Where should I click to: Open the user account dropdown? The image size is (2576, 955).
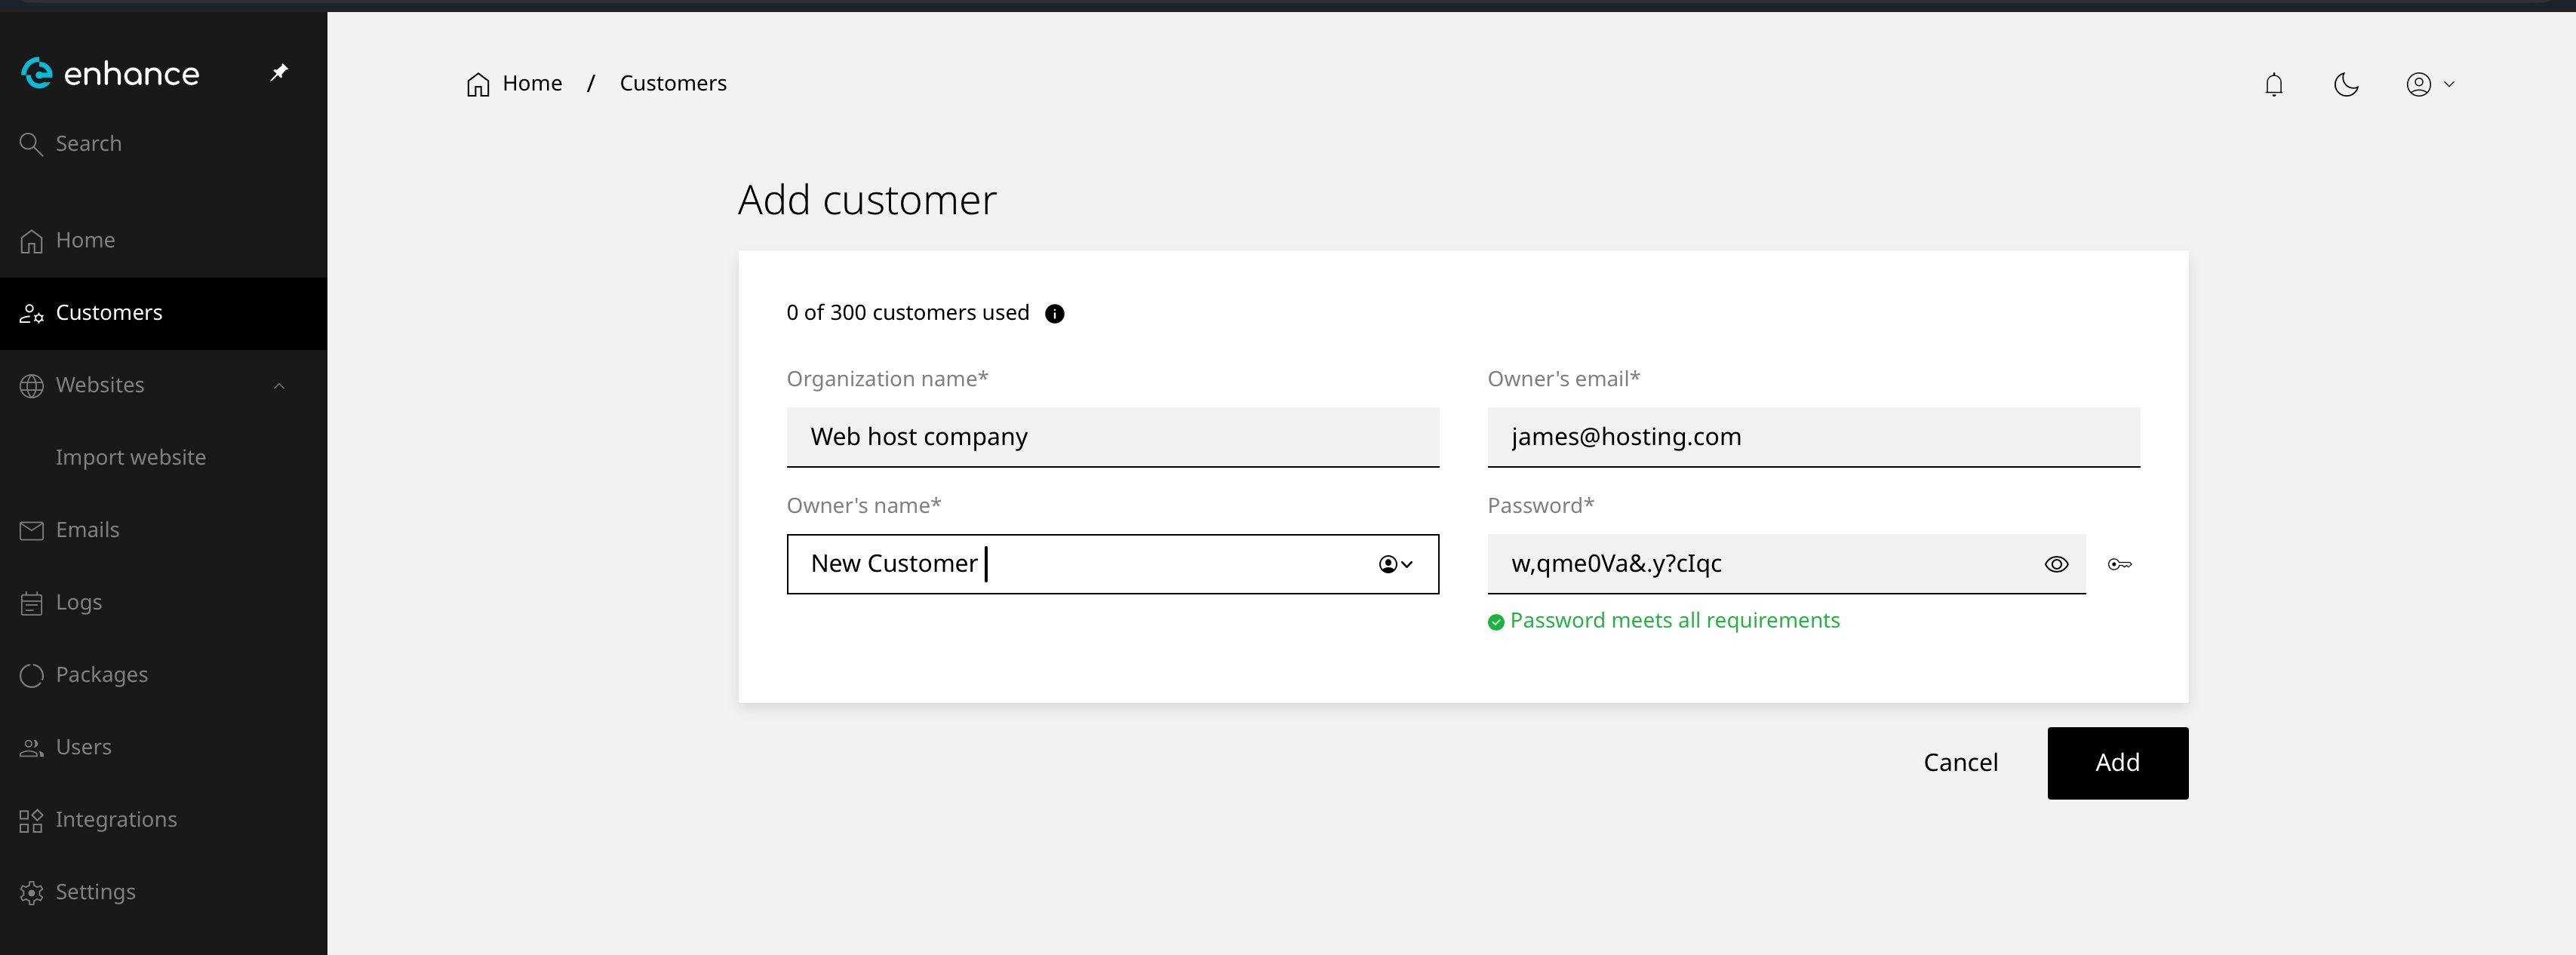[2429, 84]
